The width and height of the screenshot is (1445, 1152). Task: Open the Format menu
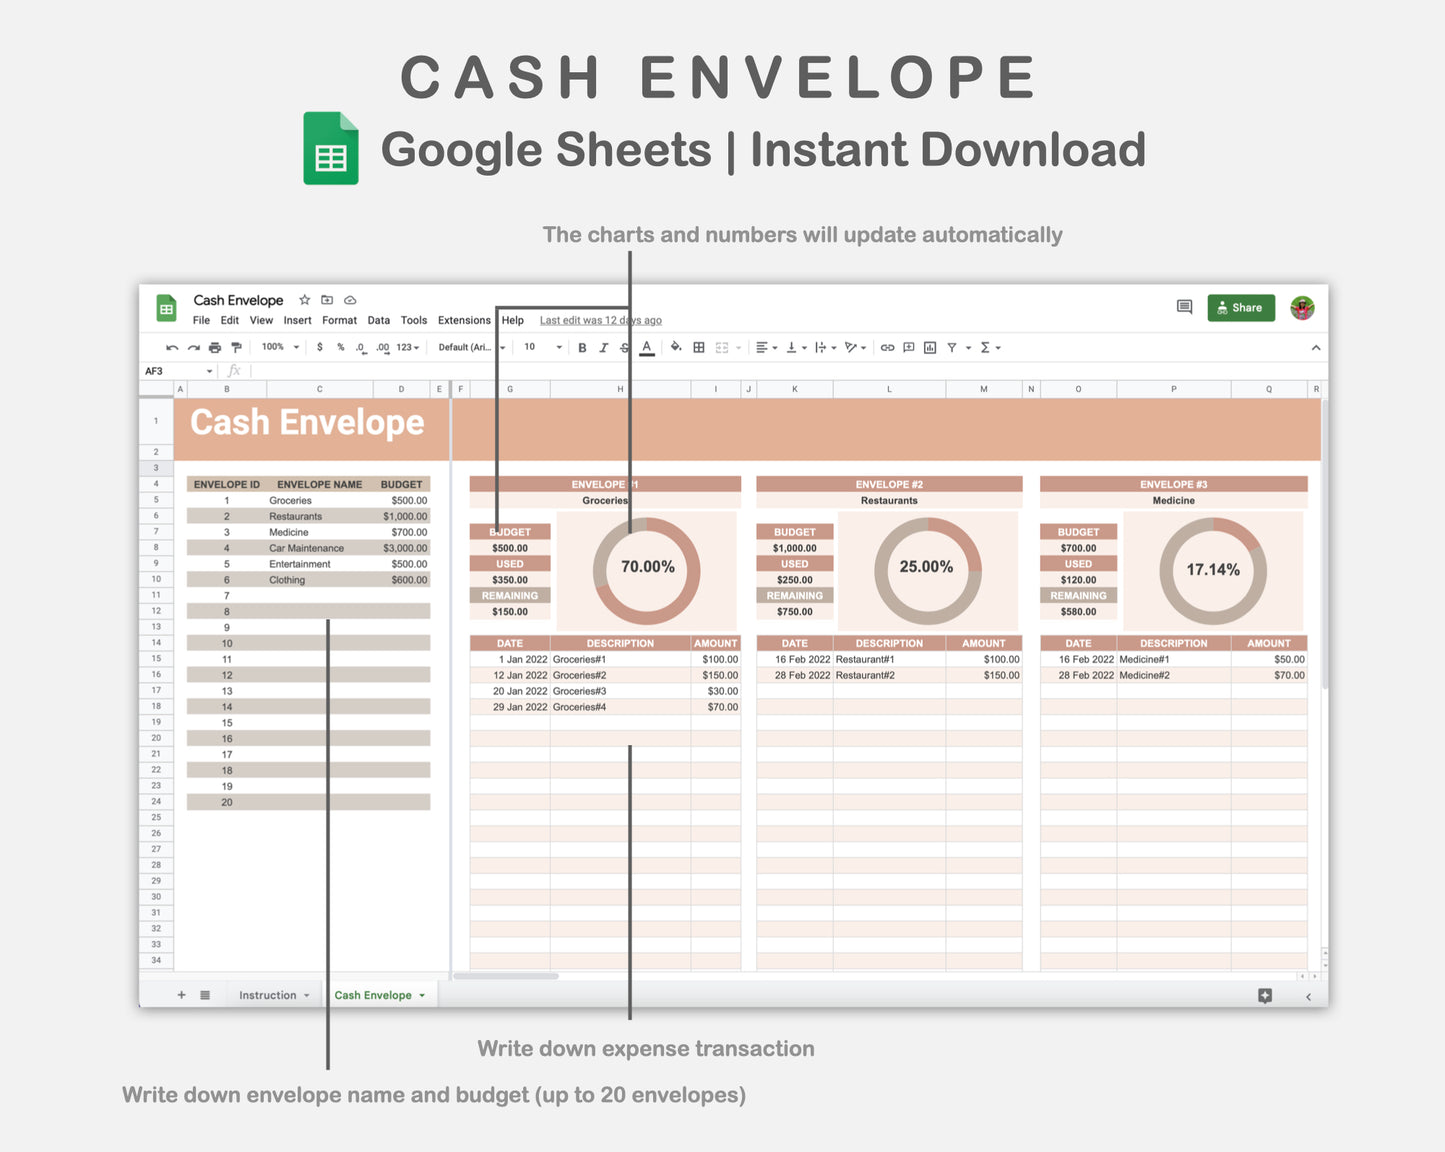click(x=339, y=320)
